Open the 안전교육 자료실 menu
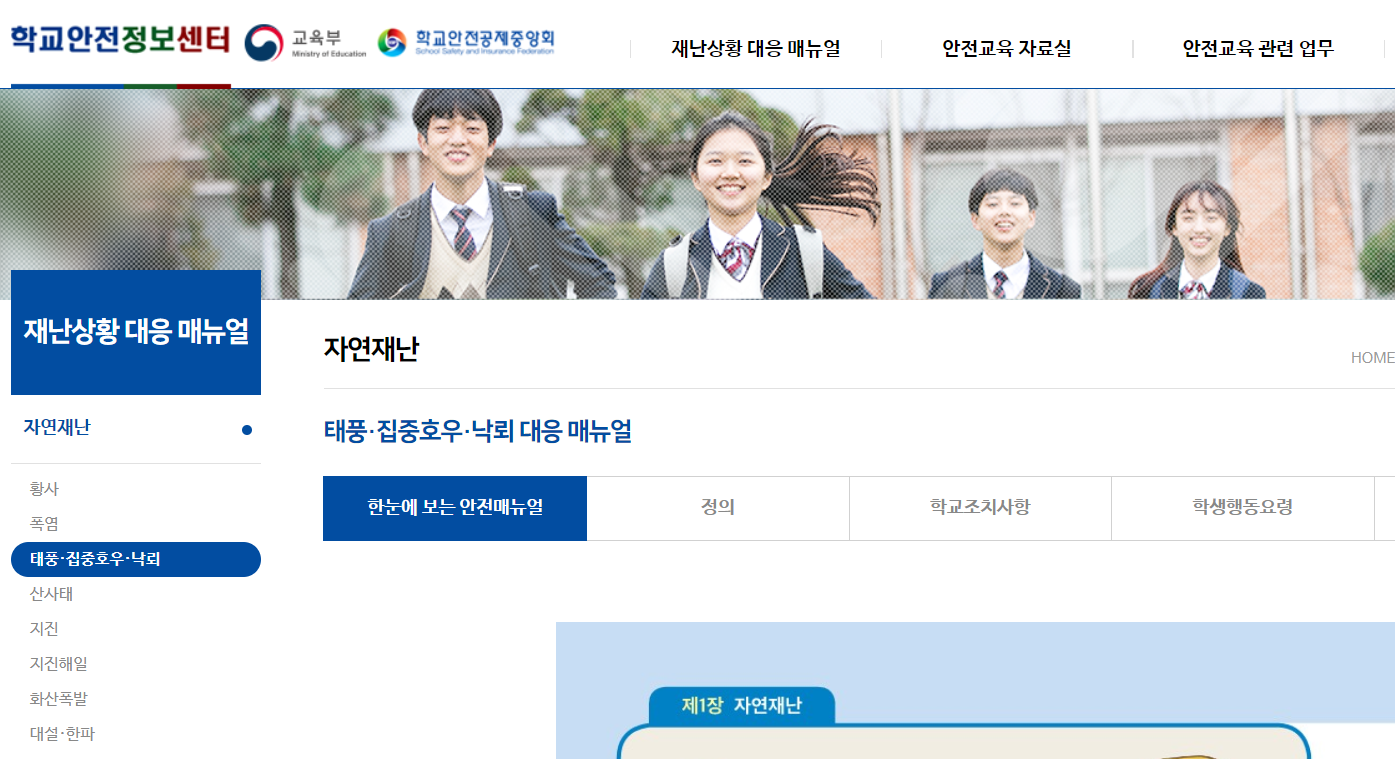This screenshot has width=1395, height=759. [x=1007, y=49]
